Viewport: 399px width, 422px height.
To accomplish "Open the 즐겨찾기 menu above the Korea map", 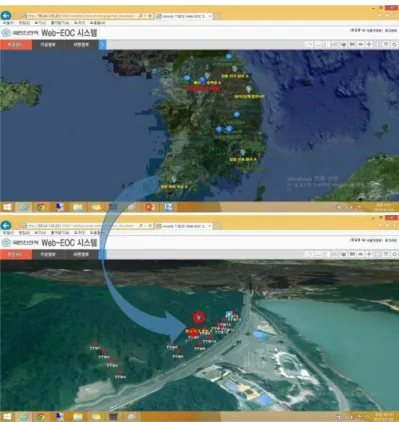I will point(60,23).
